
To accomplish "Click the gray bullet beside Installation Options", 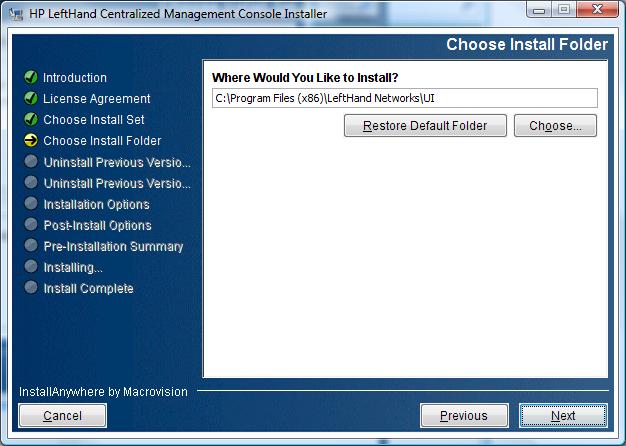I will (x=31, y=203).
